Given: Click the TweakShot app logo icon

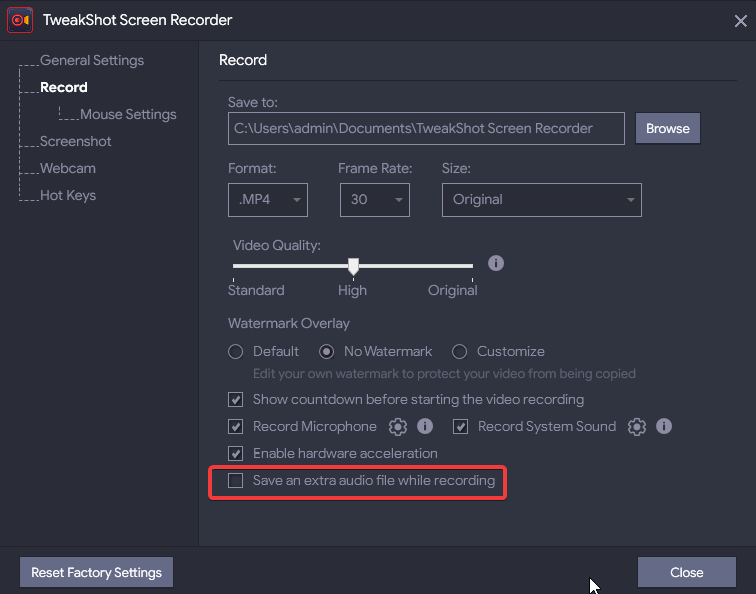Looking at the screenshot, I should (x=20, y=19).
